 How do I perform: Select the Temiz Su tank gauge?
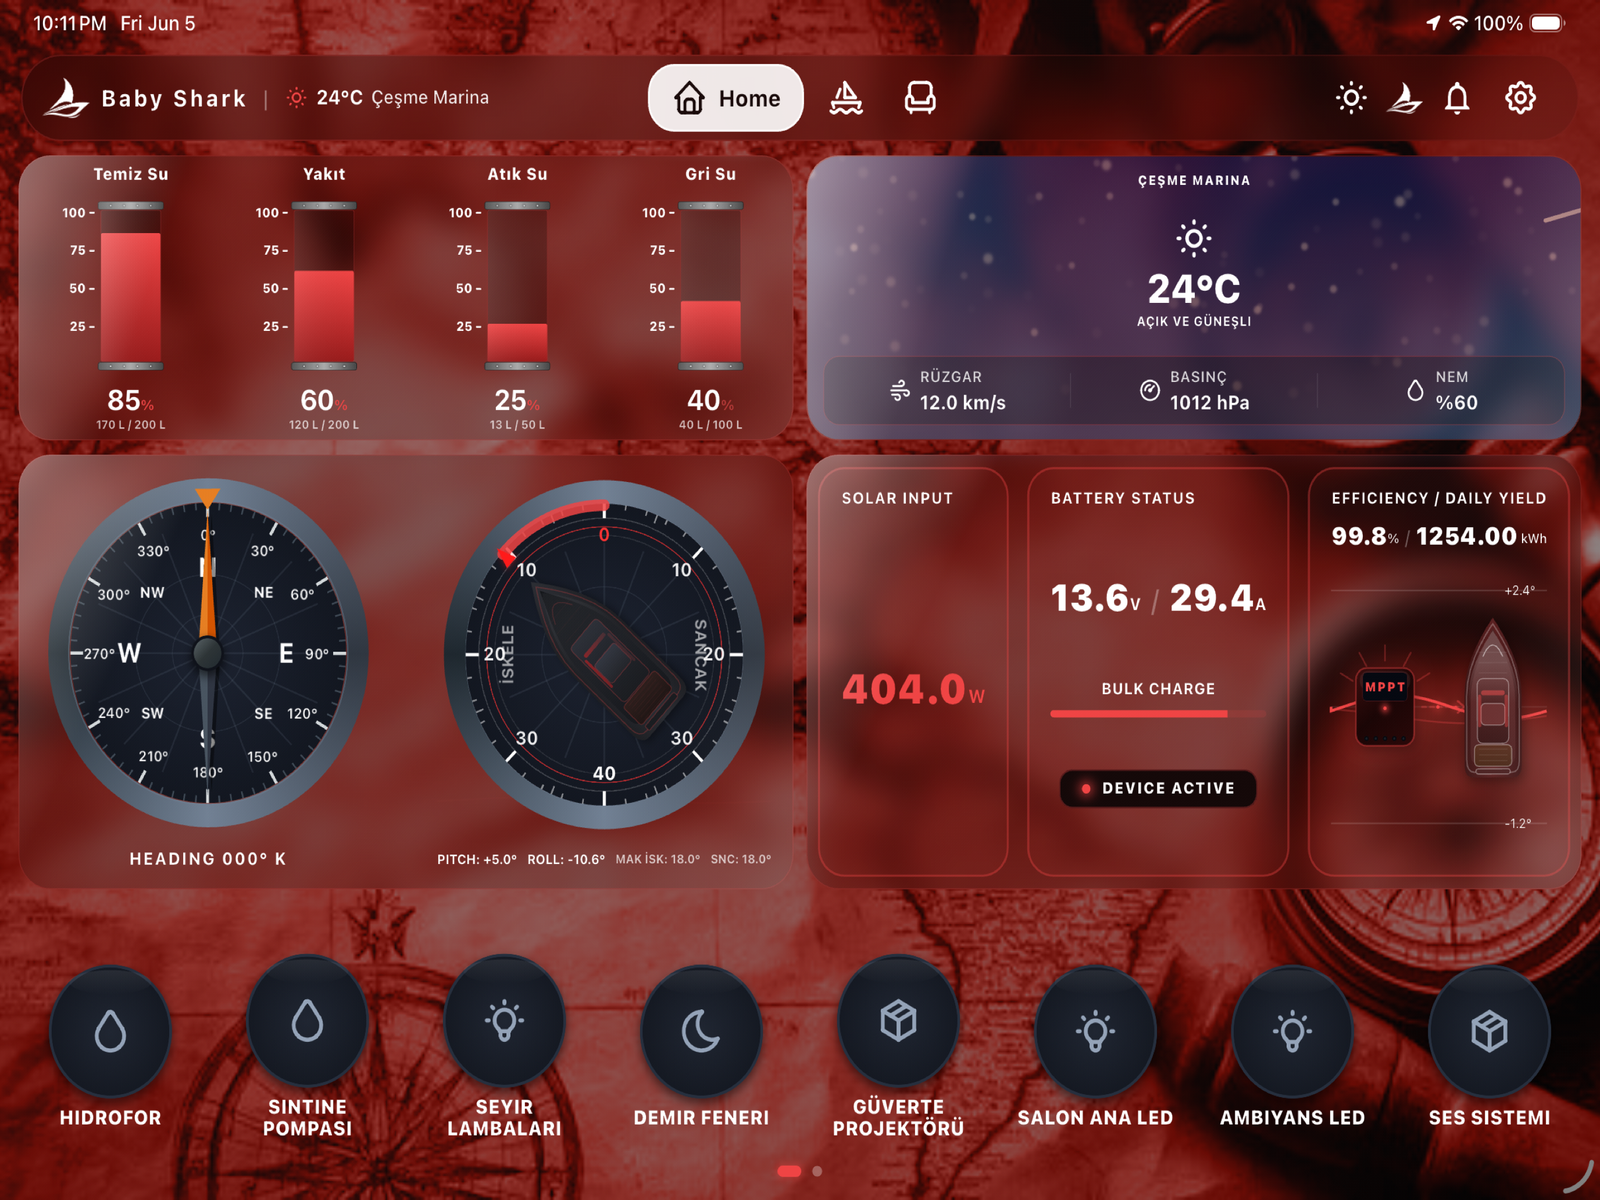tap(131, 286)
